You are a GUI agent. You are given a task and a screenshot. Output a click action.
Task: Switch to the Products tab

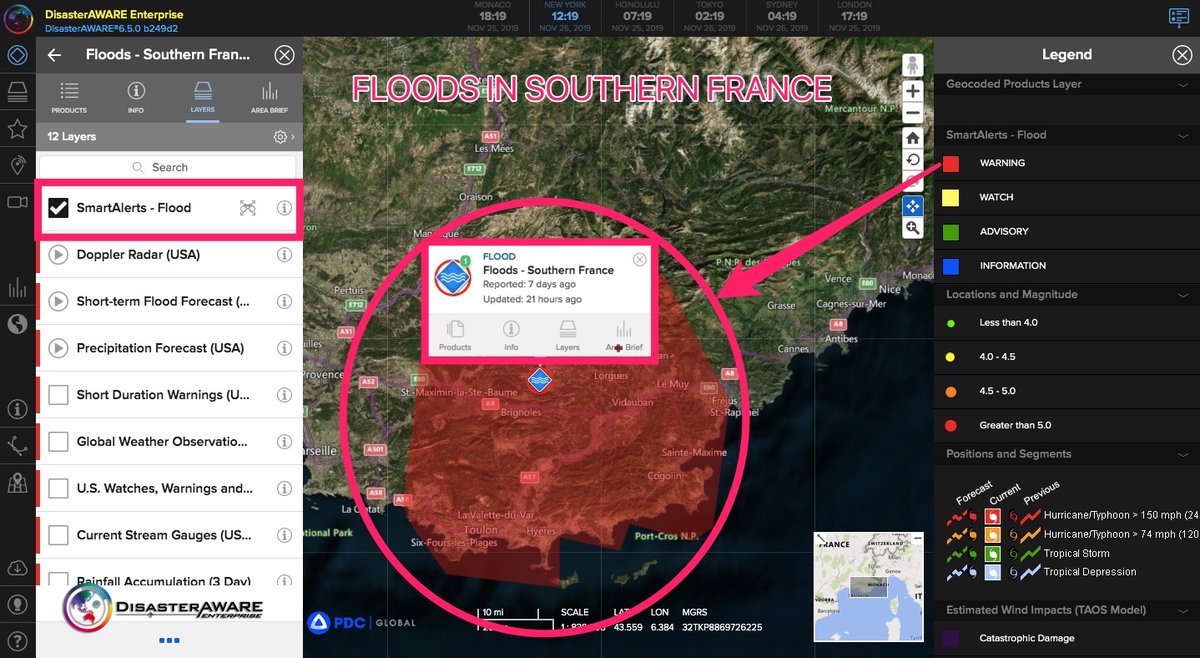(69, 97)
